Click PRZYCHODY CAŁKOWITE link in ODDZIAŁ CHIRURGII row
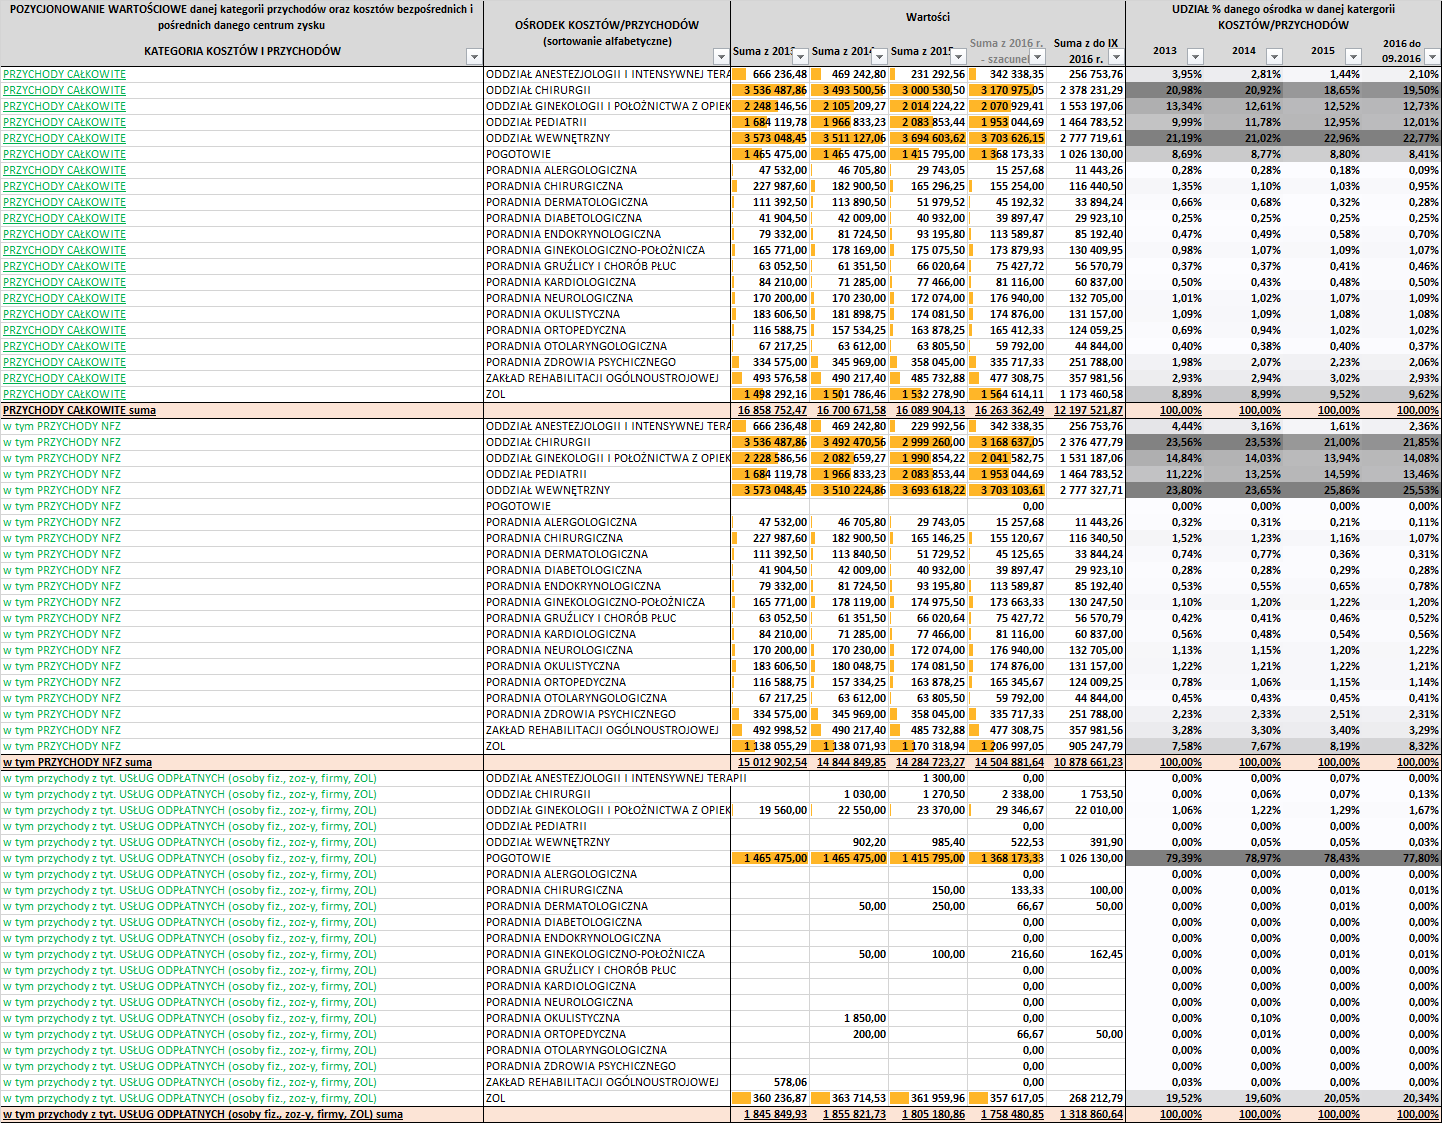The image size is (1442, 1123). click(x=65, y=90)
